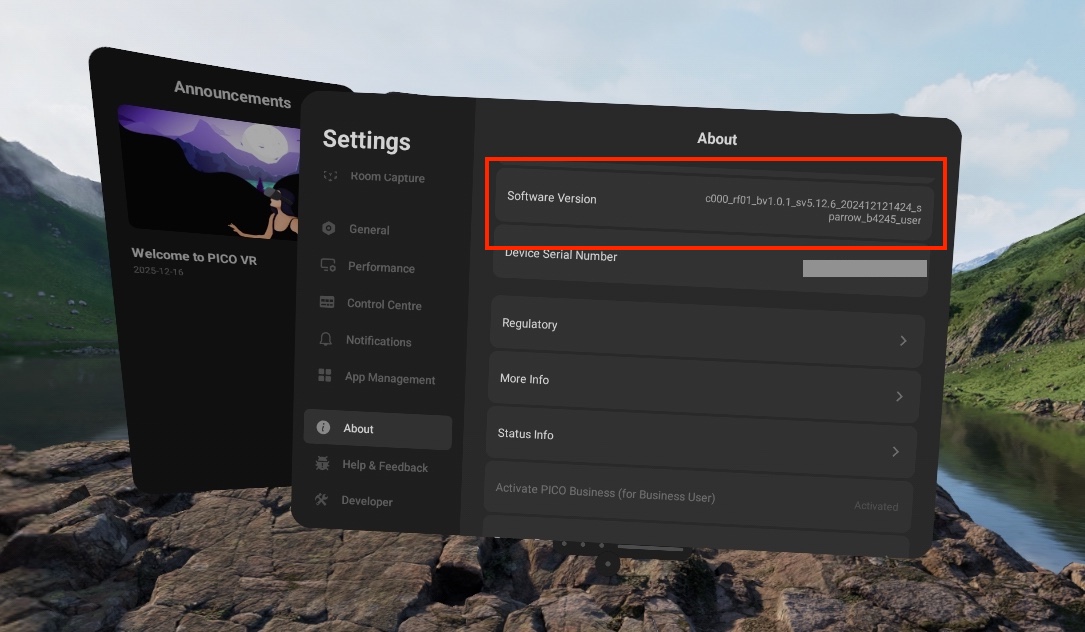This screenshot has height=632, width=1085.
Task: Open the Regulatory row
Action: pyautogui.click(x=707, y=331)
